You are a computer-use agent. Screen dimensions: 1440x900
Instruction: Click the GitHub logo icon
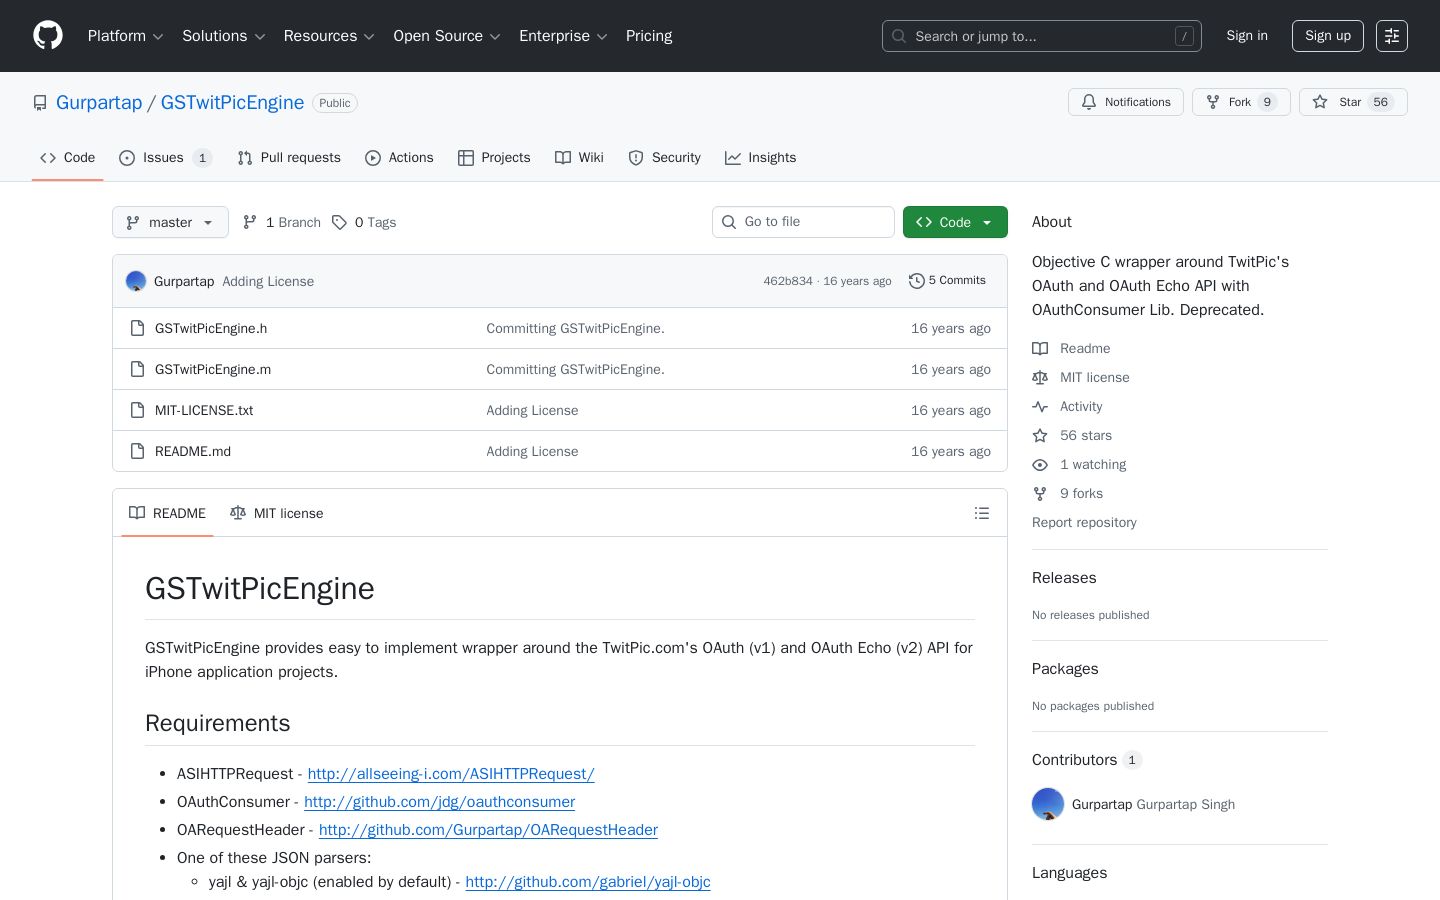coord(48,36)
